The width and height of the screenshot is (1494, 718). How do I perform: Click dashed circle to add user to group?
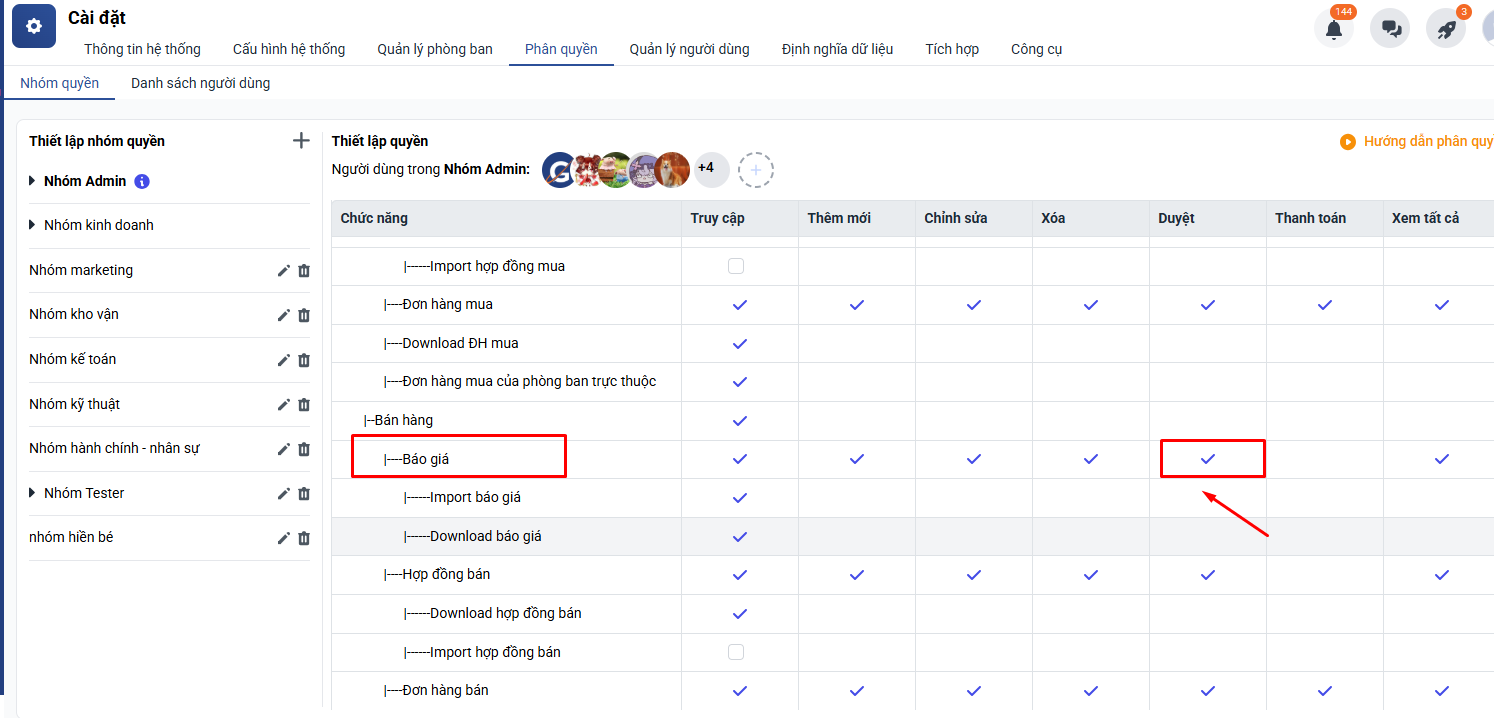(x=756, y=170)
